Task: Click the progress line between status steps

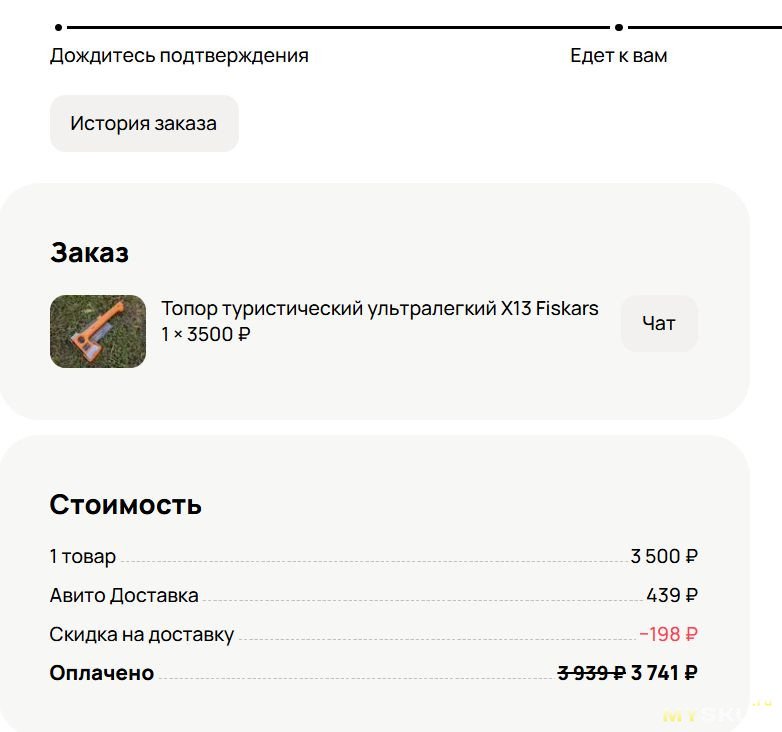Action: [x=338, y=28]
